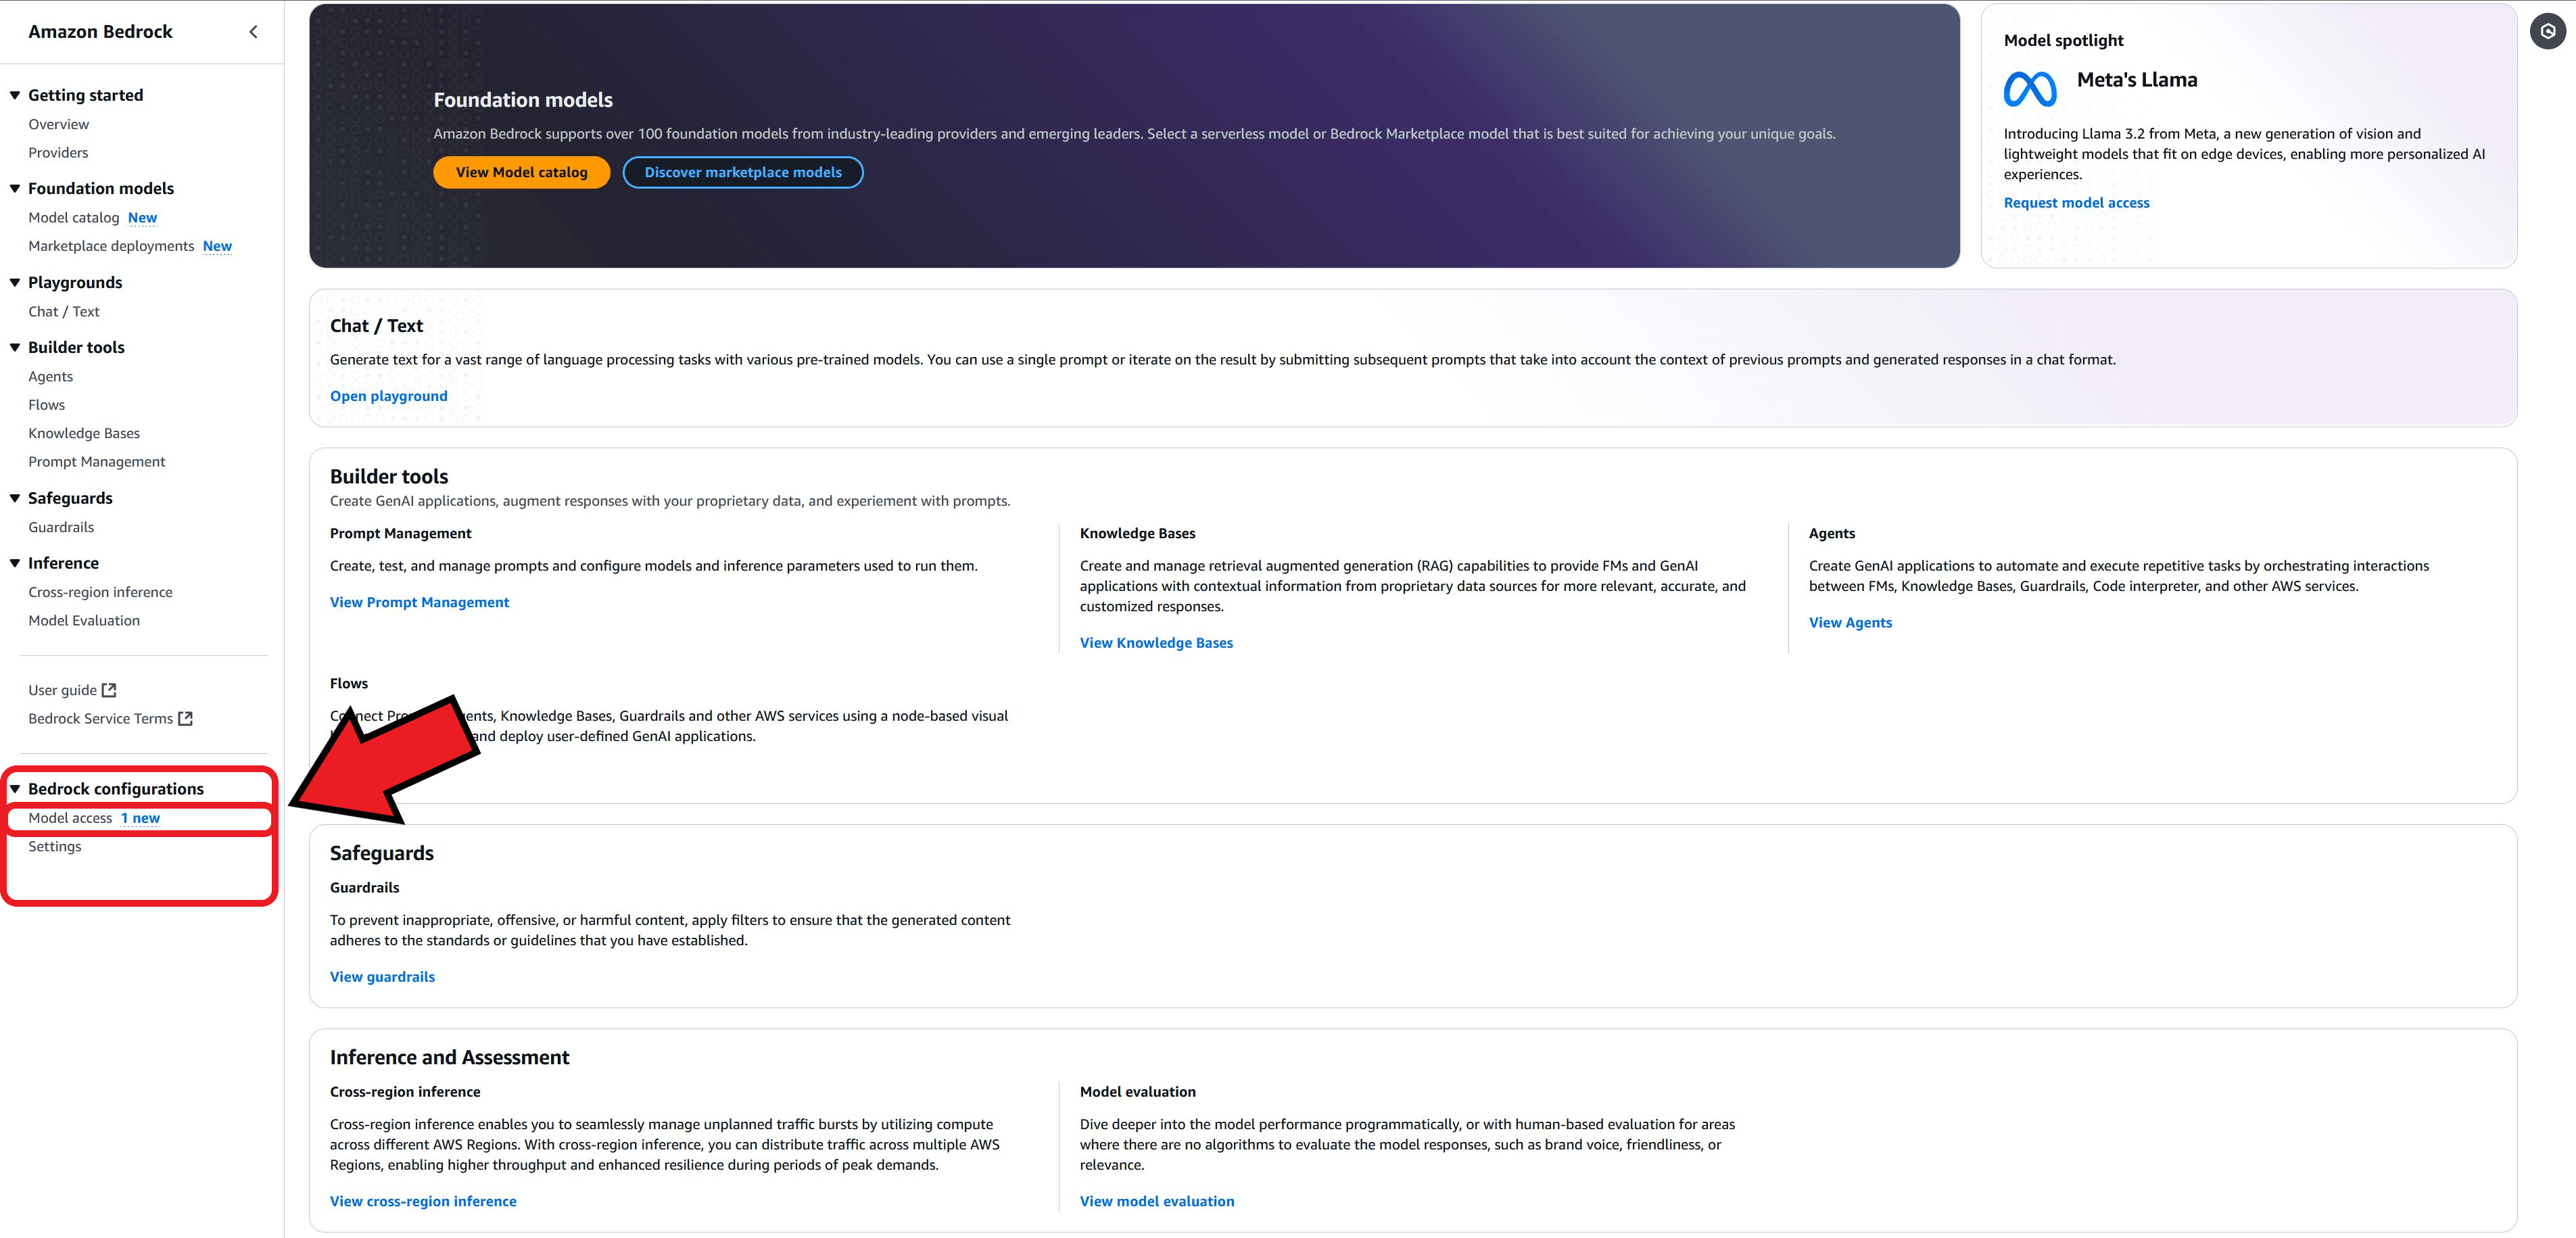Collapse the Getting started section
The height and width of the screenshot is (1238, 2576).
pos(14,94)
